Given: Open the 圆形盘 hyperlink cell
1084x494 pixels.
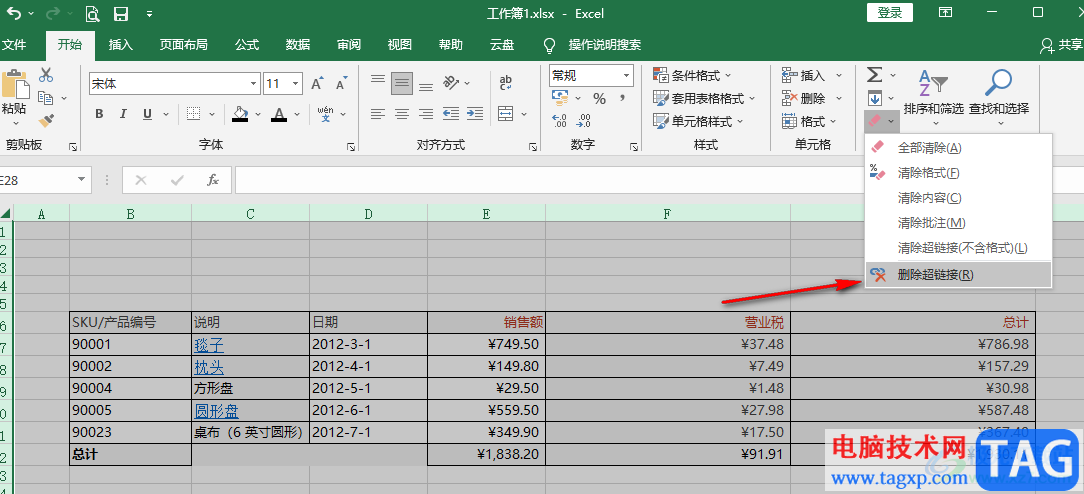Looking at the screenshot, I should coord(216,410).
